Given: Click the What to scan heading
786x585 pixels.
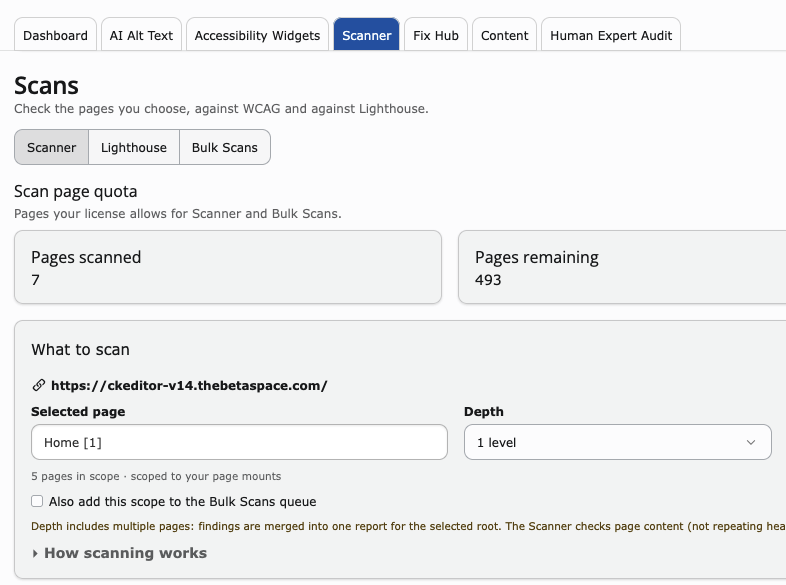Looking at the screenshot, I should point(80,349).
